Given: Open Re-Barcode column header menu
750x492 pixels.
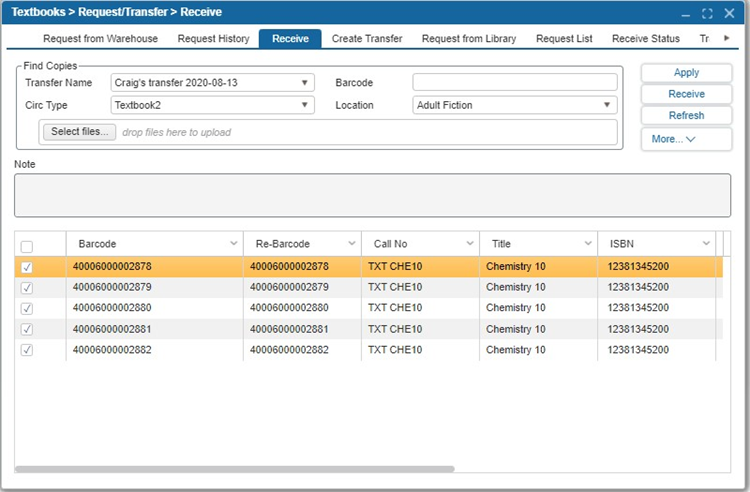Looking at the screenshot, I should [352, 243].
